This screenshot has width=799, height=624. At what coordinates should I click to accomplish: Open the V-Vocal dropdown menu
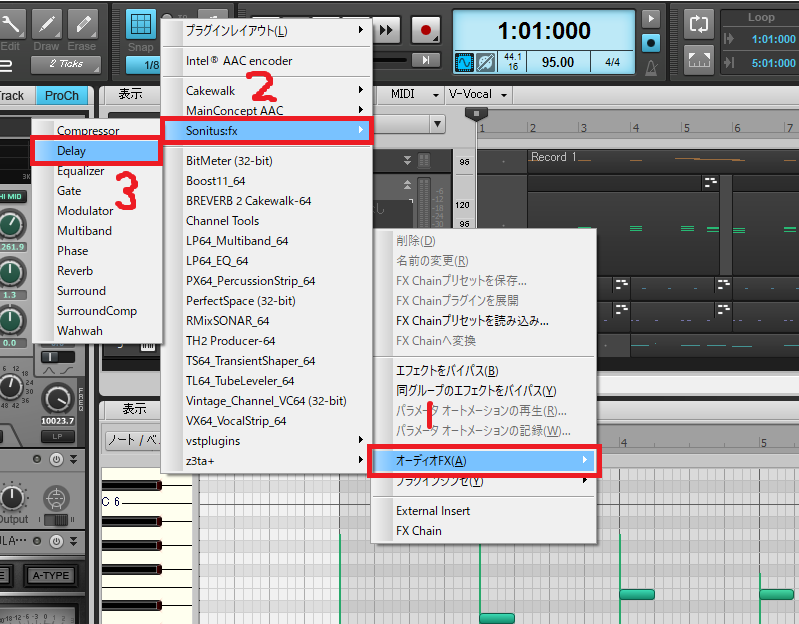[x=477, y=94]
